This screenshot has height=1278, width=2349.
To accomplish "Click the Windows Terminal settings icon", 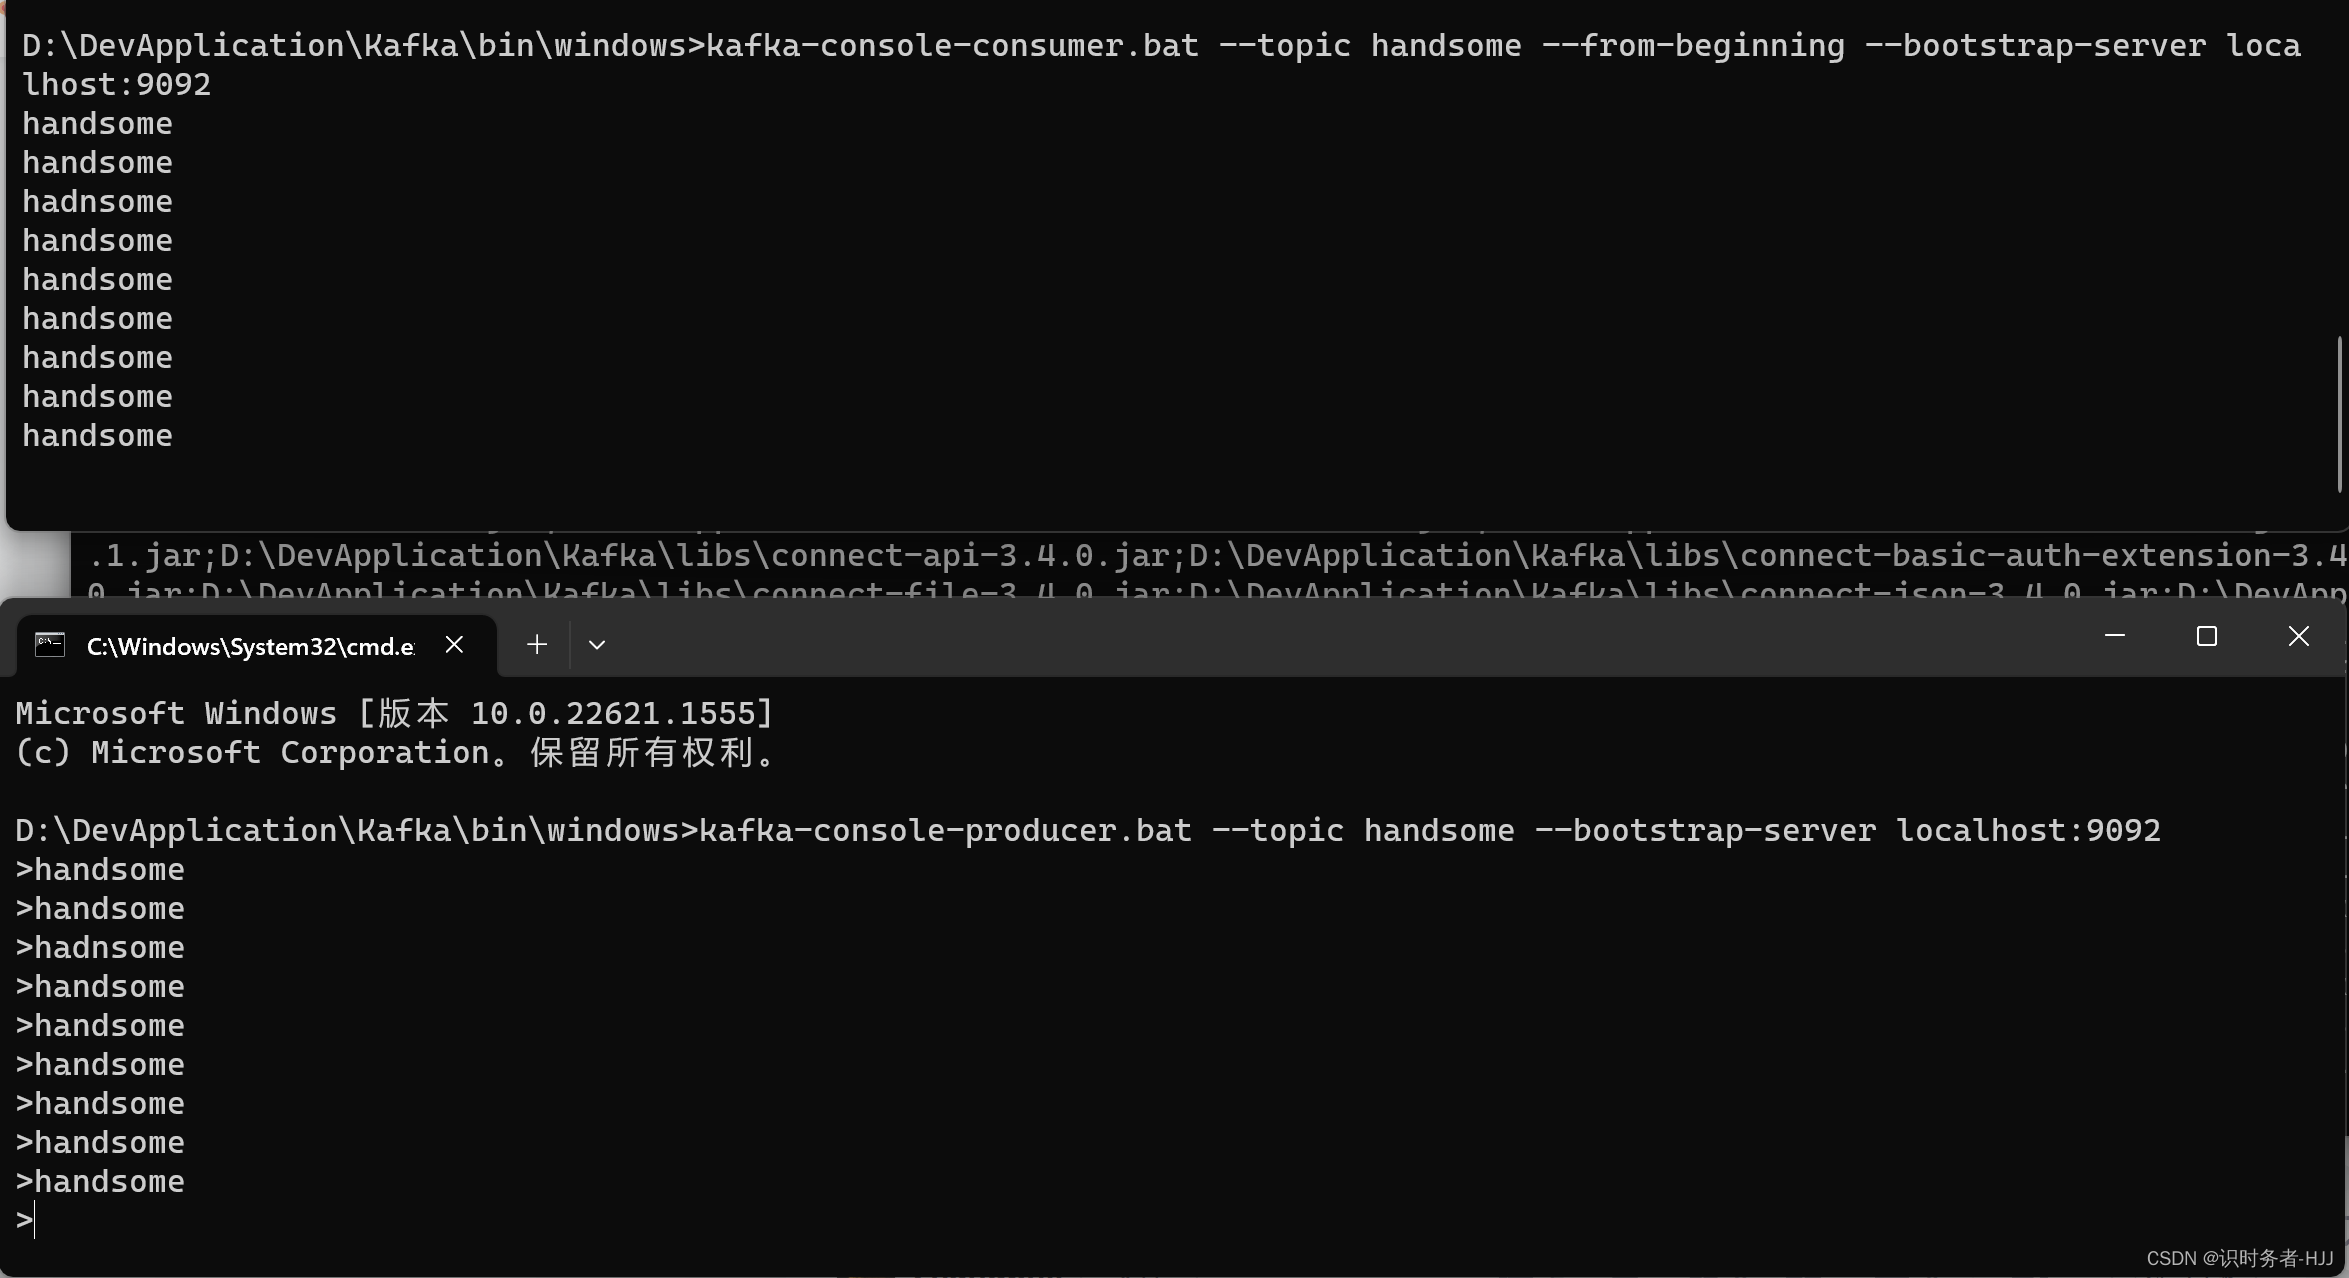I will (x=595, y=644).
